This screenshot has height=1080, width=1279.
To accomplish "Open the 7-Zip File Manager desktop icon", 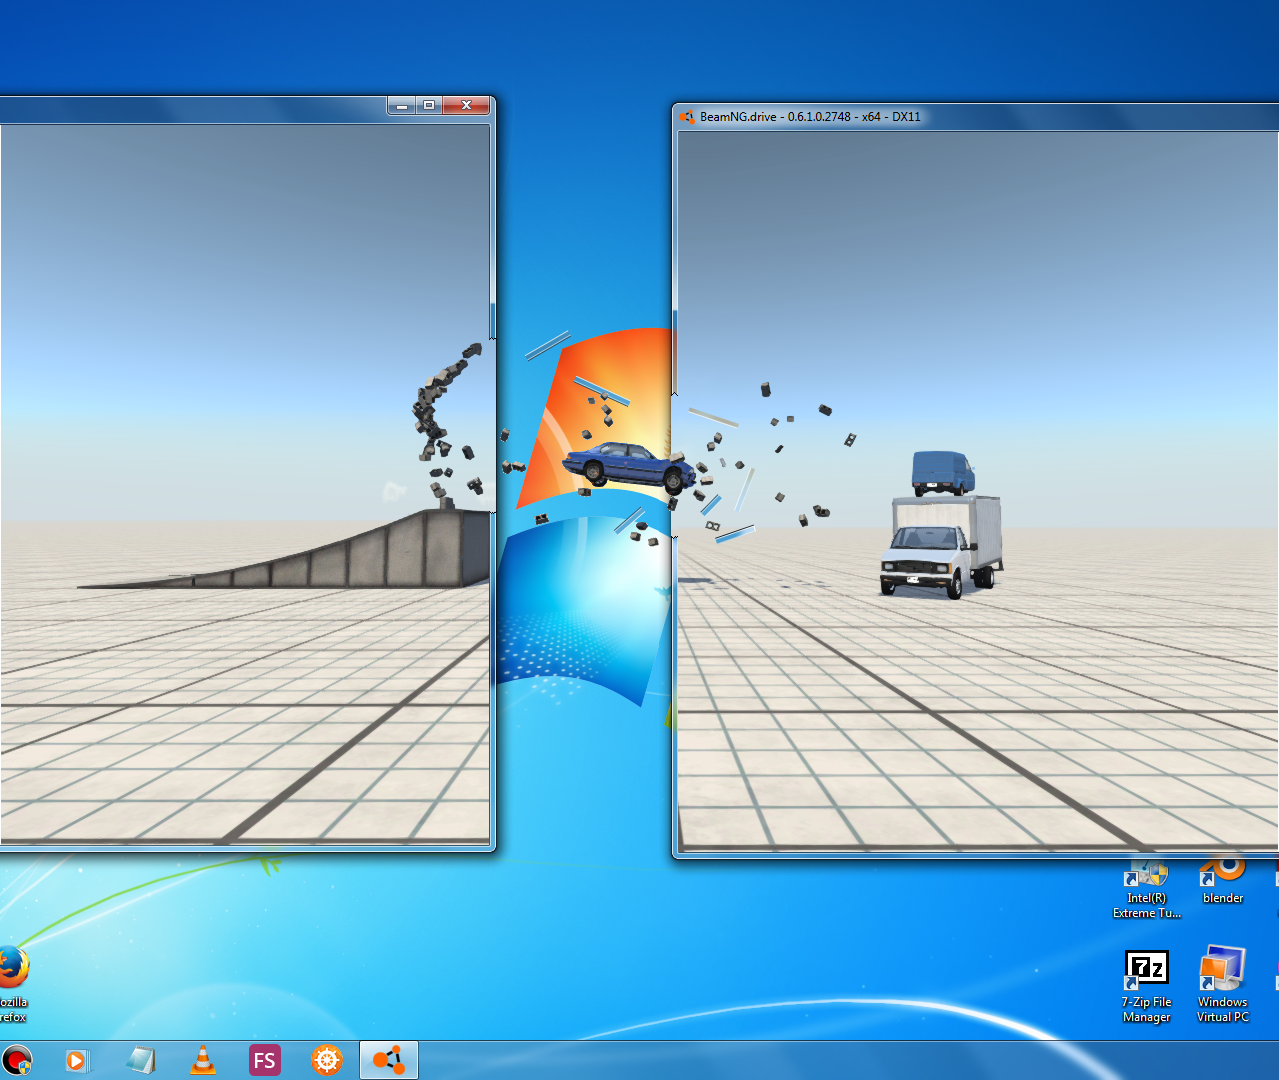I will click(1147, 985).
